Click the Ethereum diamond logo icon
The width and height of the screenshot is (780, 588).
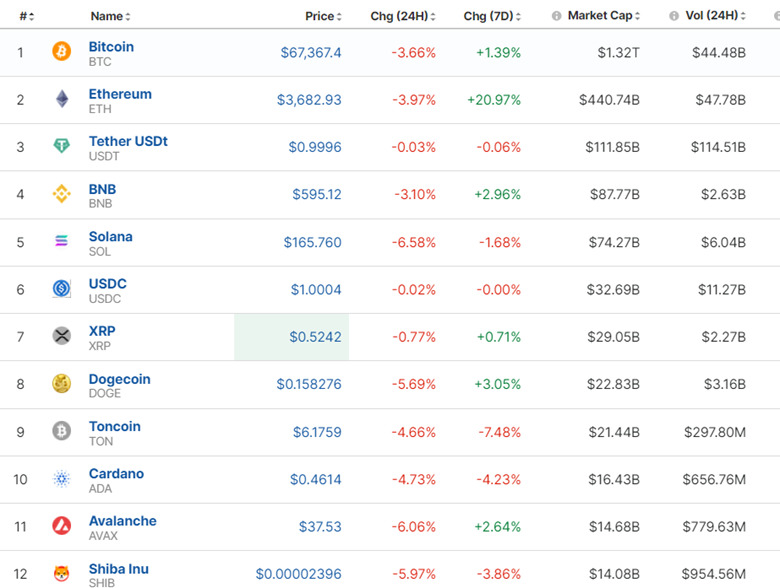click(62, 99)
